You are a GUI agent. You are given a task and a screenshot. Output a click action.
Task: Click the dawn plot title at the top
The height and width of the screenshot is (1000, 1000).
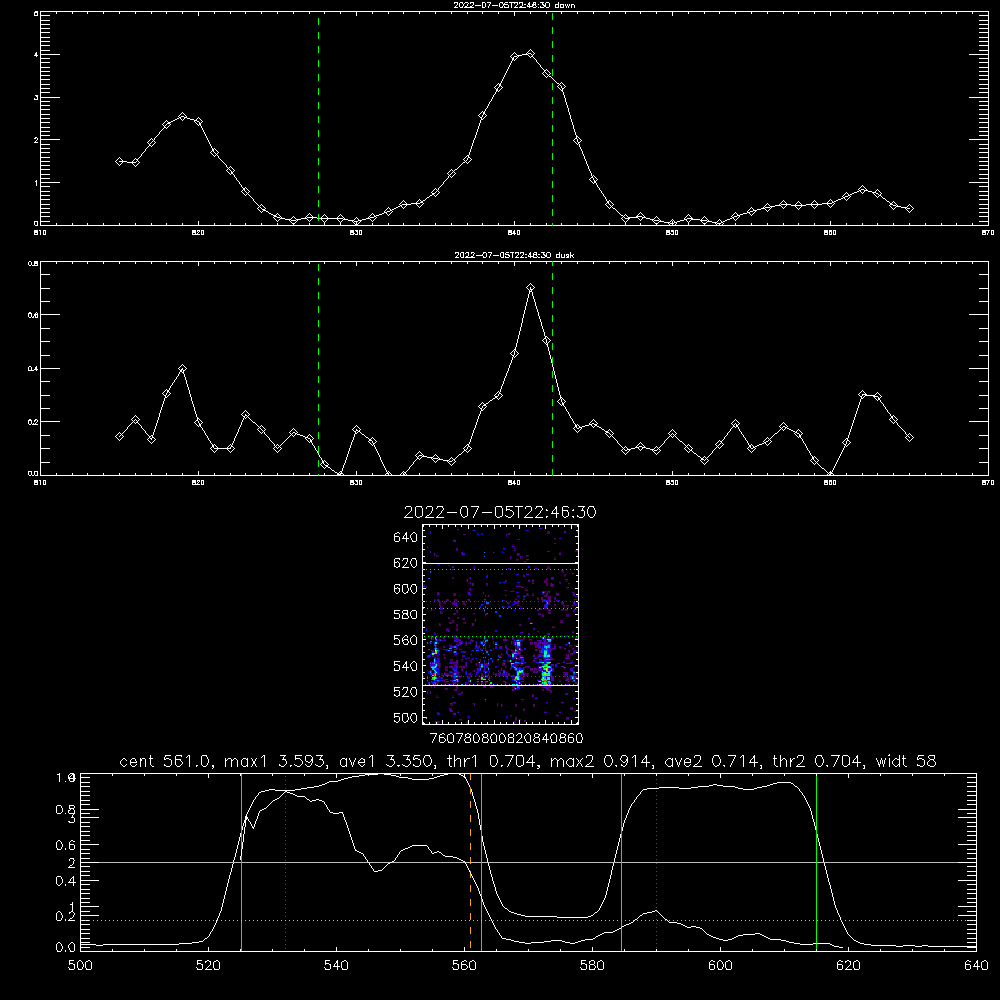point(514,5)
